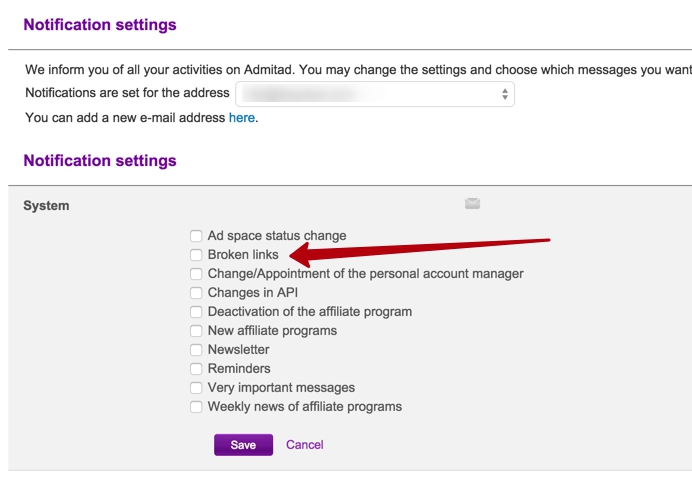Toggle the Newsletter checkbox
The image size is (692, 479).
coord(196,350)
